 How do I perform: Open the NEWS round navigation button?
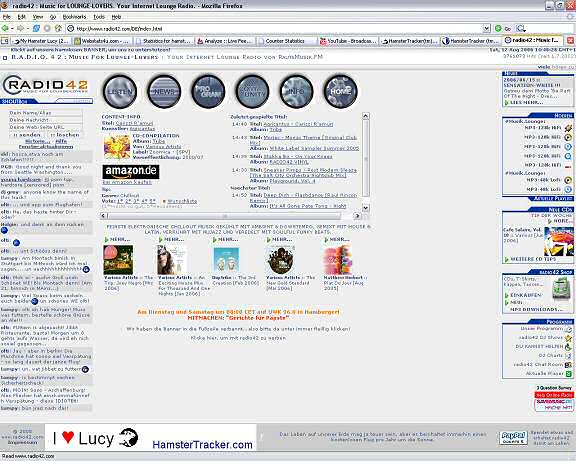point(164,91)
